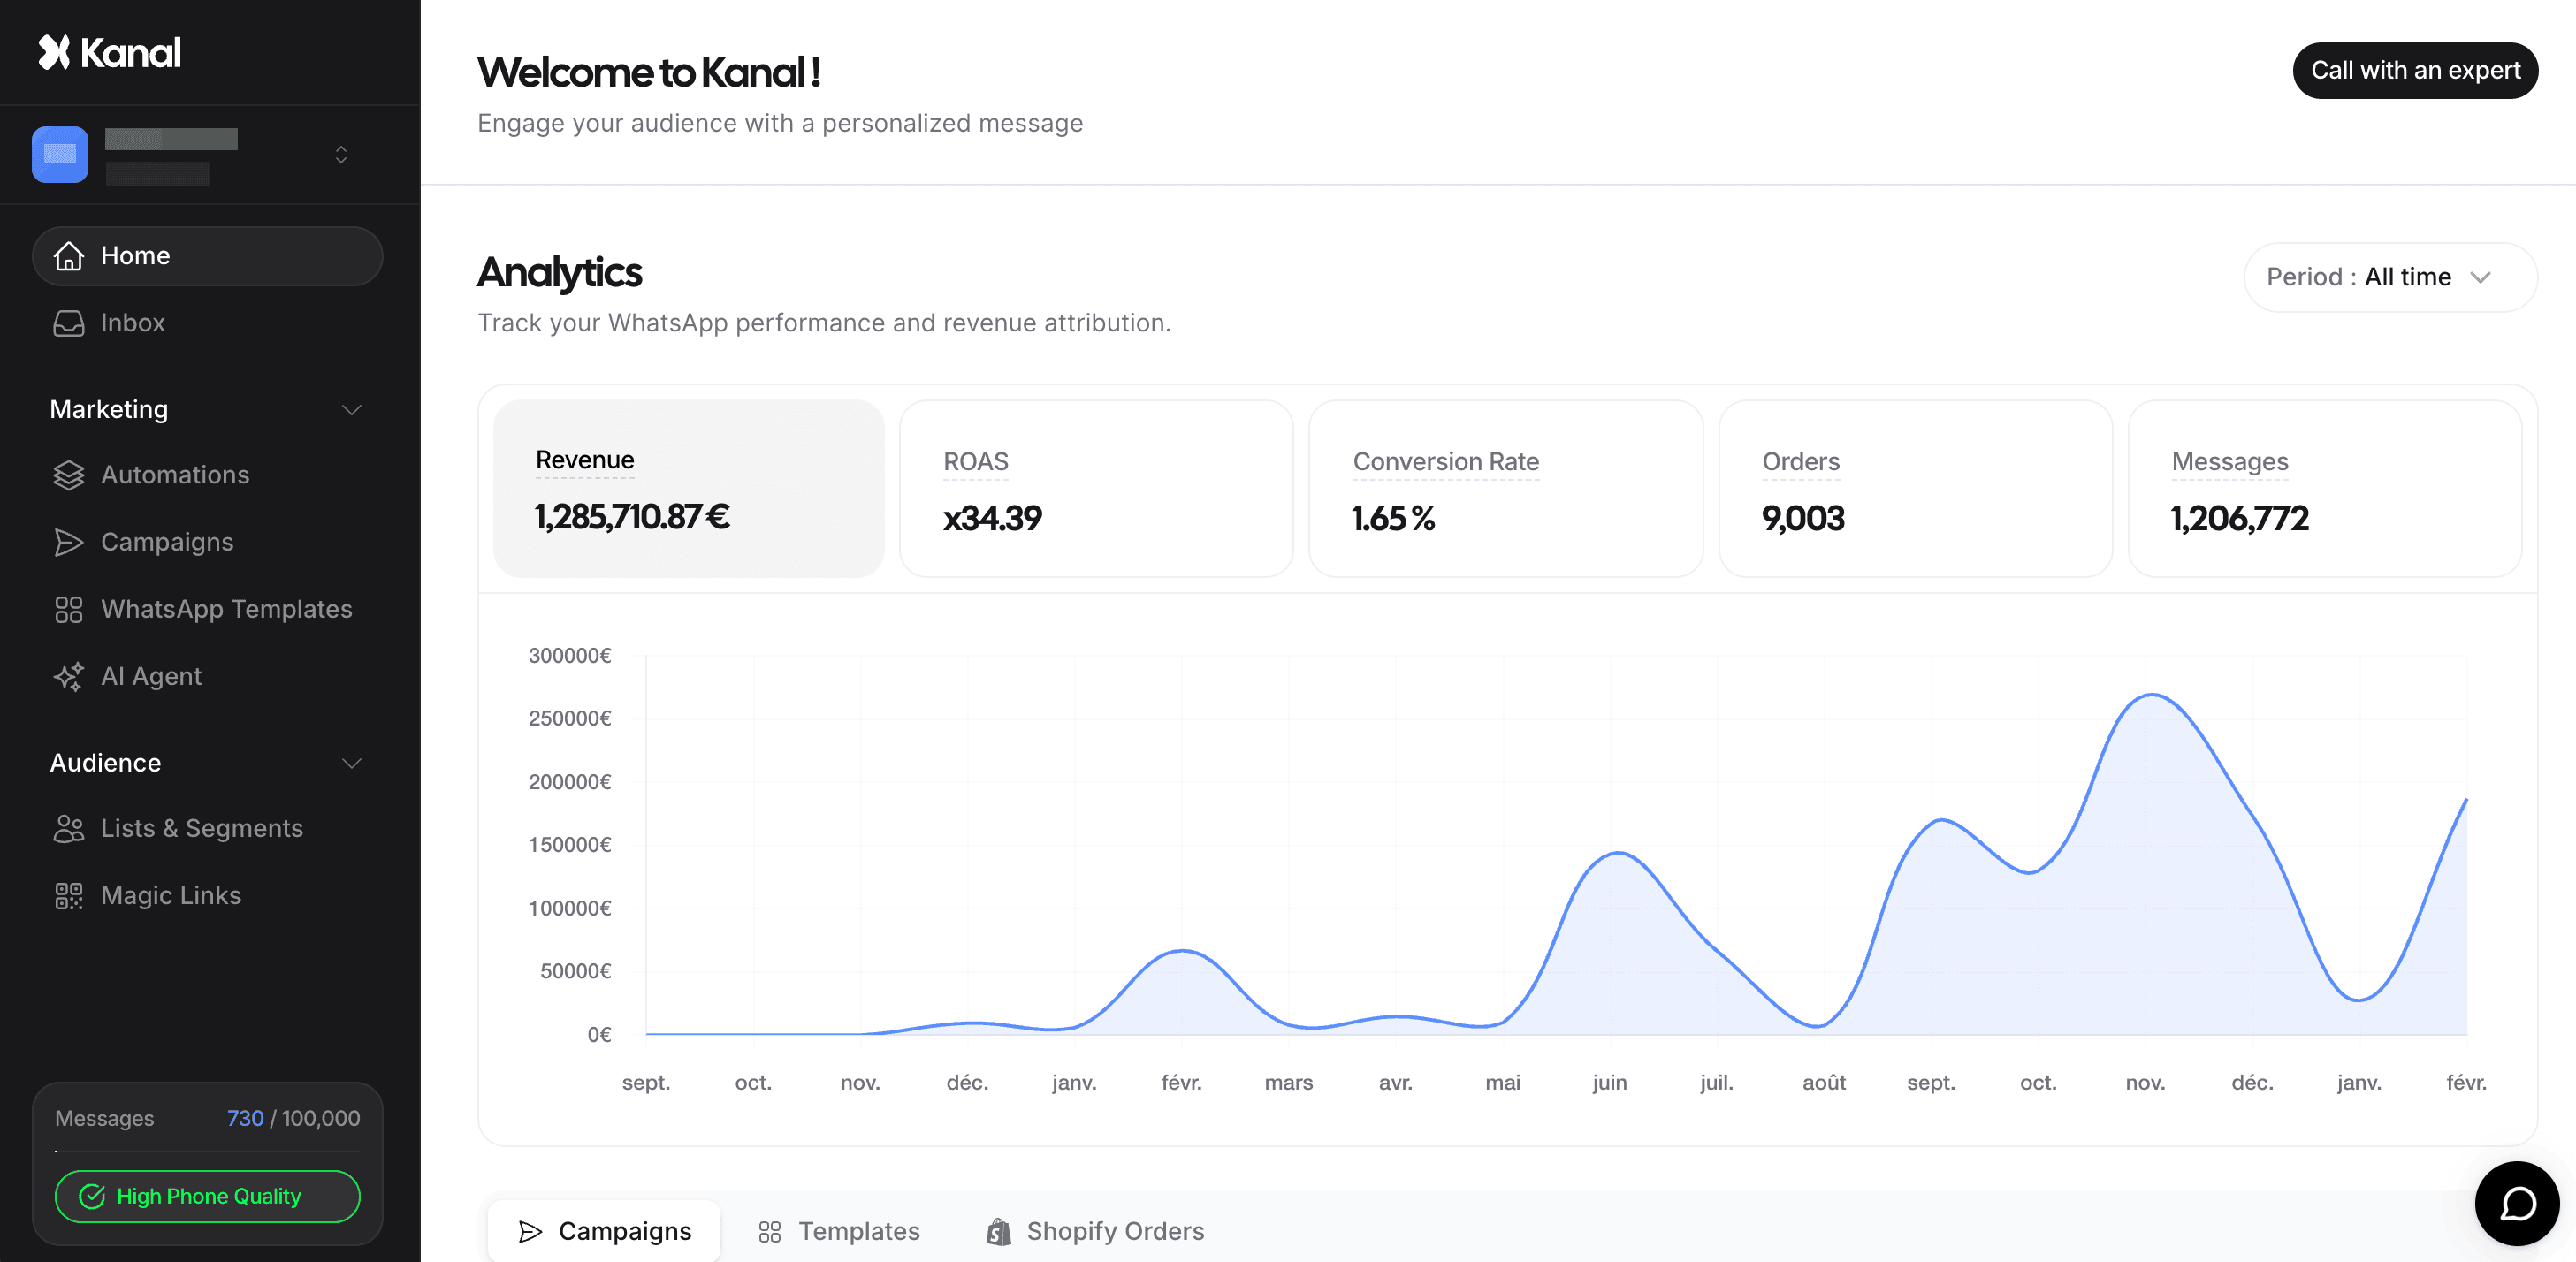
Task: Click the Kanal logo icon
Action: click(54, 52)
